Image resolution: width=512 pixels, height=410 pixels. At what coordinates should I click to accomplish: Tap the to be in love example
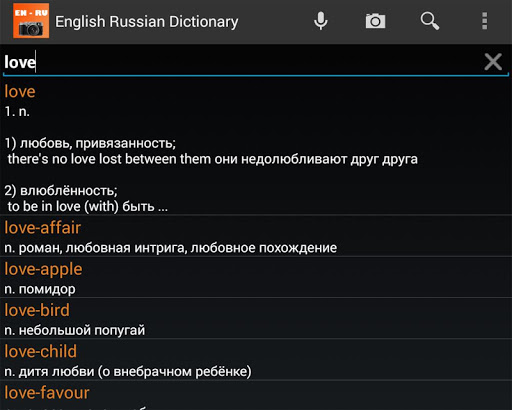pyautogui.click(x=87, y=207)
